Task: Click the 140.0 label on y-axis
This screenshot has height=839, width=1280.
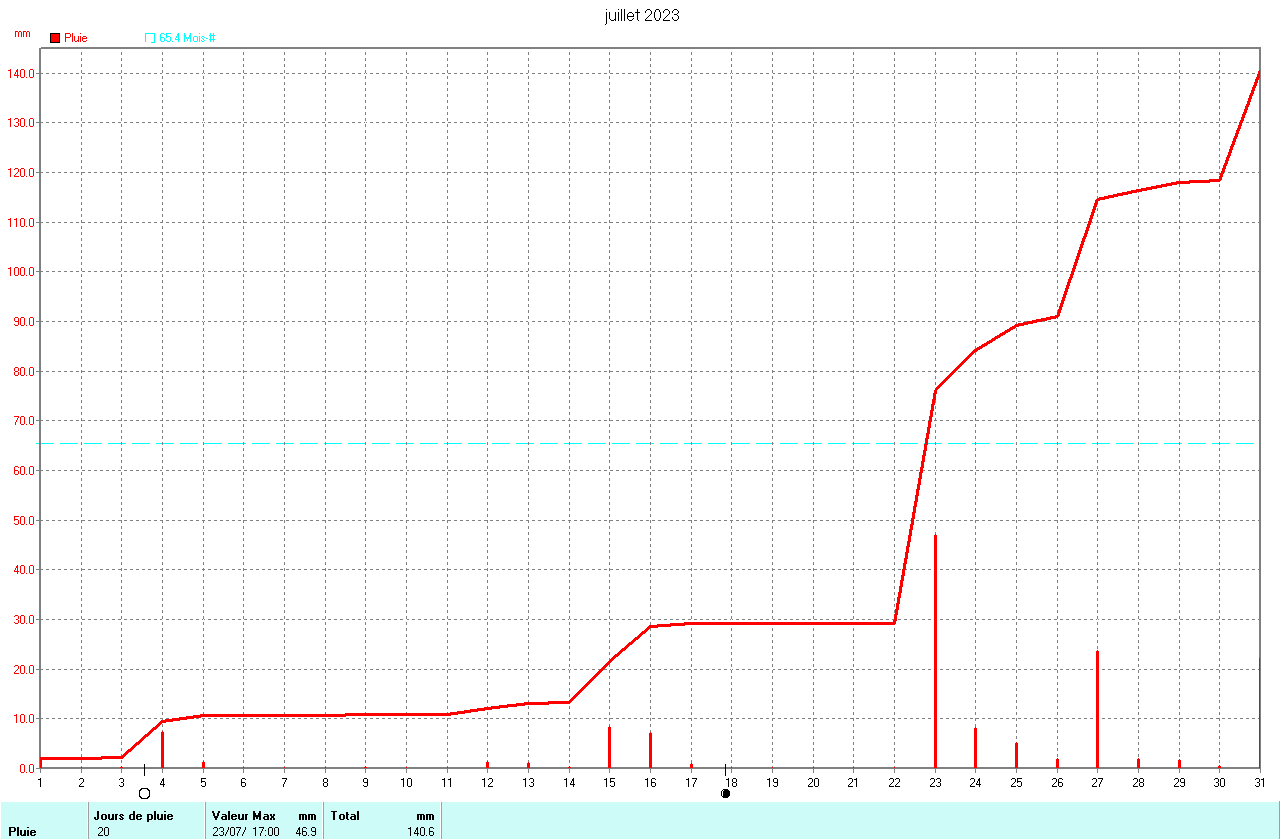Action: tap(20, 74)
